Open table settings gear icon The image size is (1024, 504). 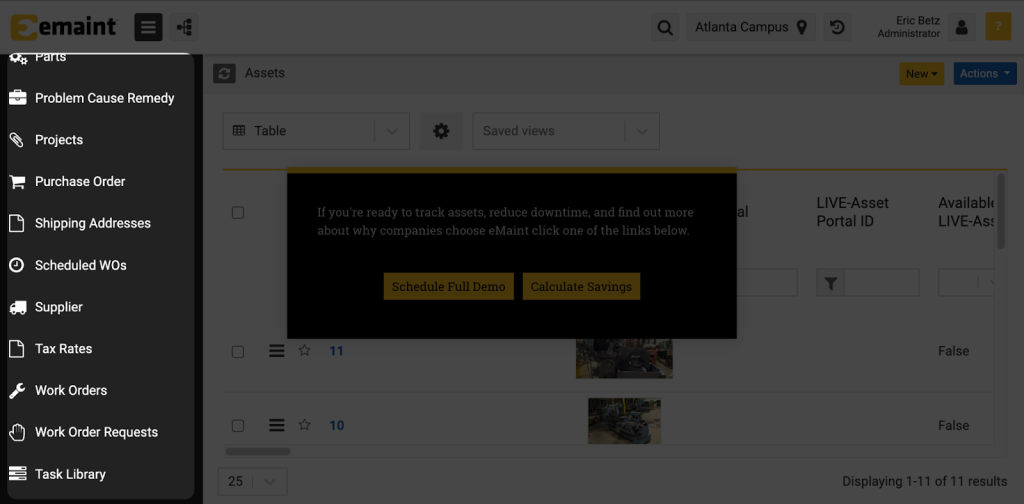[441, 131]
